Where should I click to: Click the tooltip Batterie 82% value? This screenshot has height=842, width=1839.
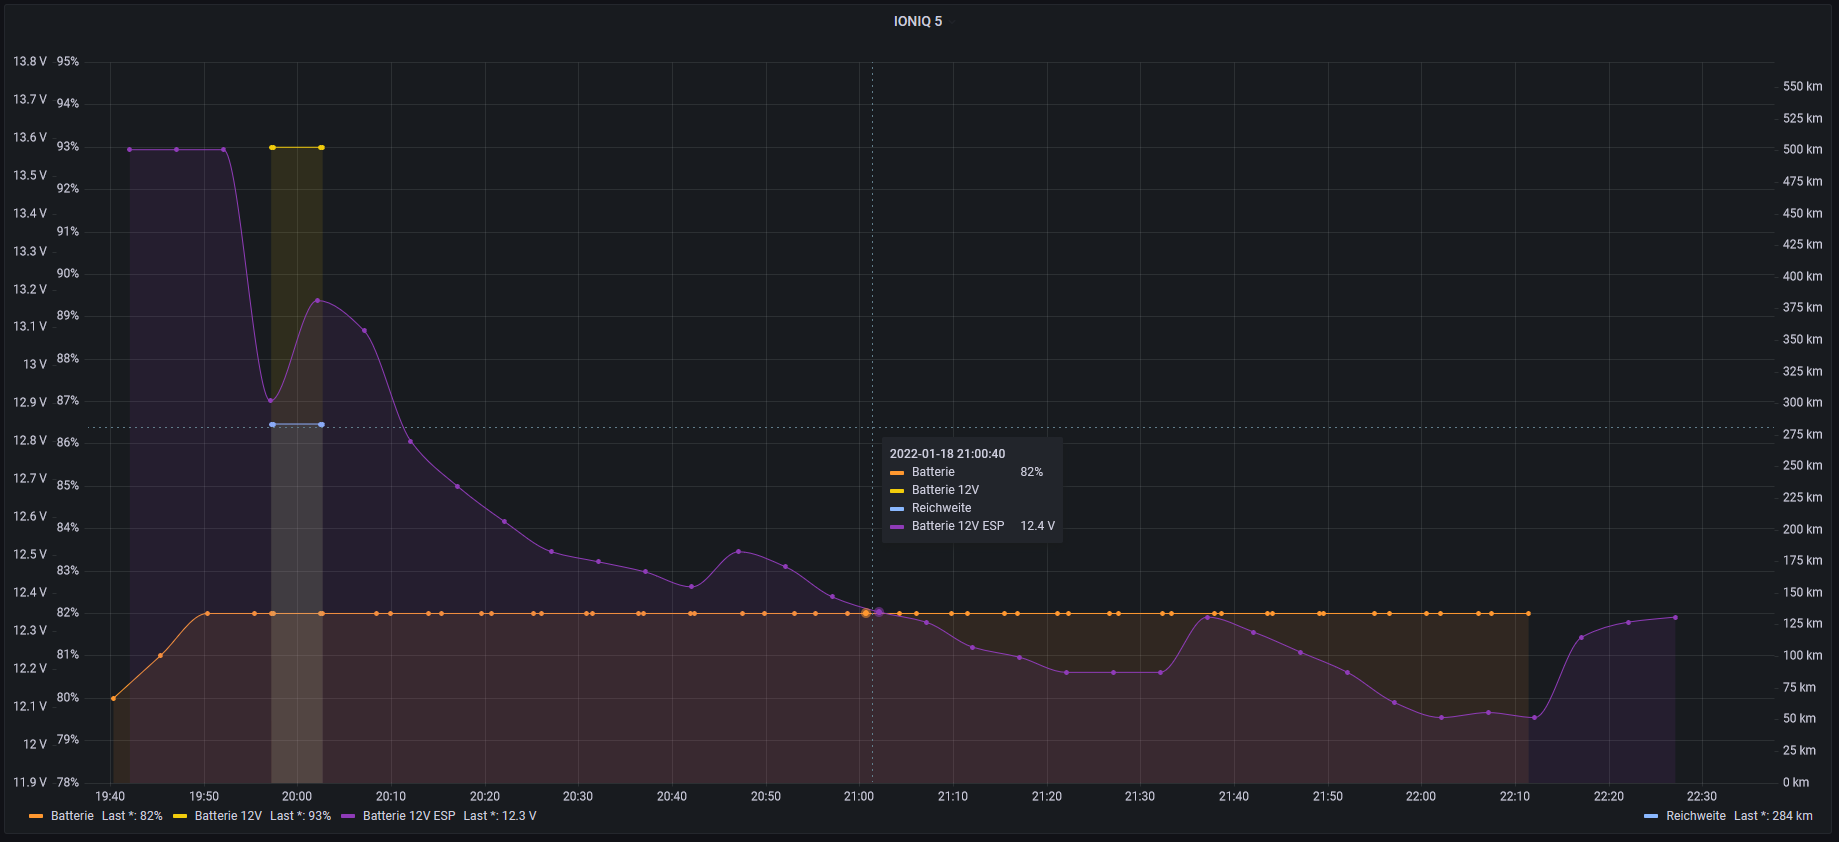click(1031, 472)
